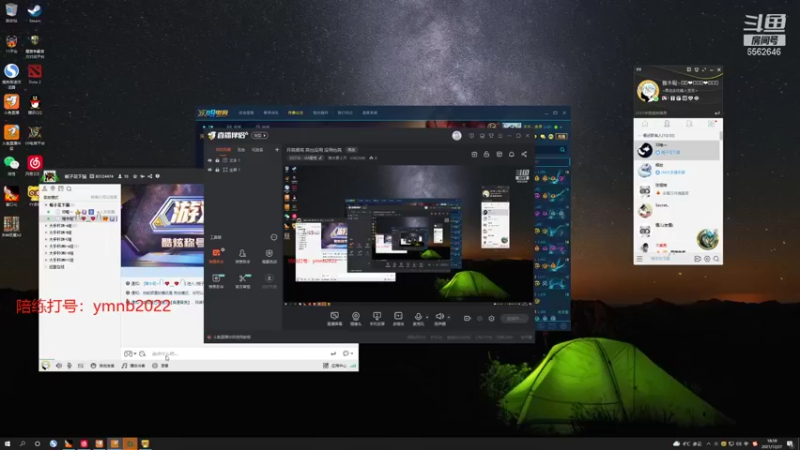Mute the microphone in YY channel bottom bar
This screenshot has height=450, width=800.
(69, 366)
